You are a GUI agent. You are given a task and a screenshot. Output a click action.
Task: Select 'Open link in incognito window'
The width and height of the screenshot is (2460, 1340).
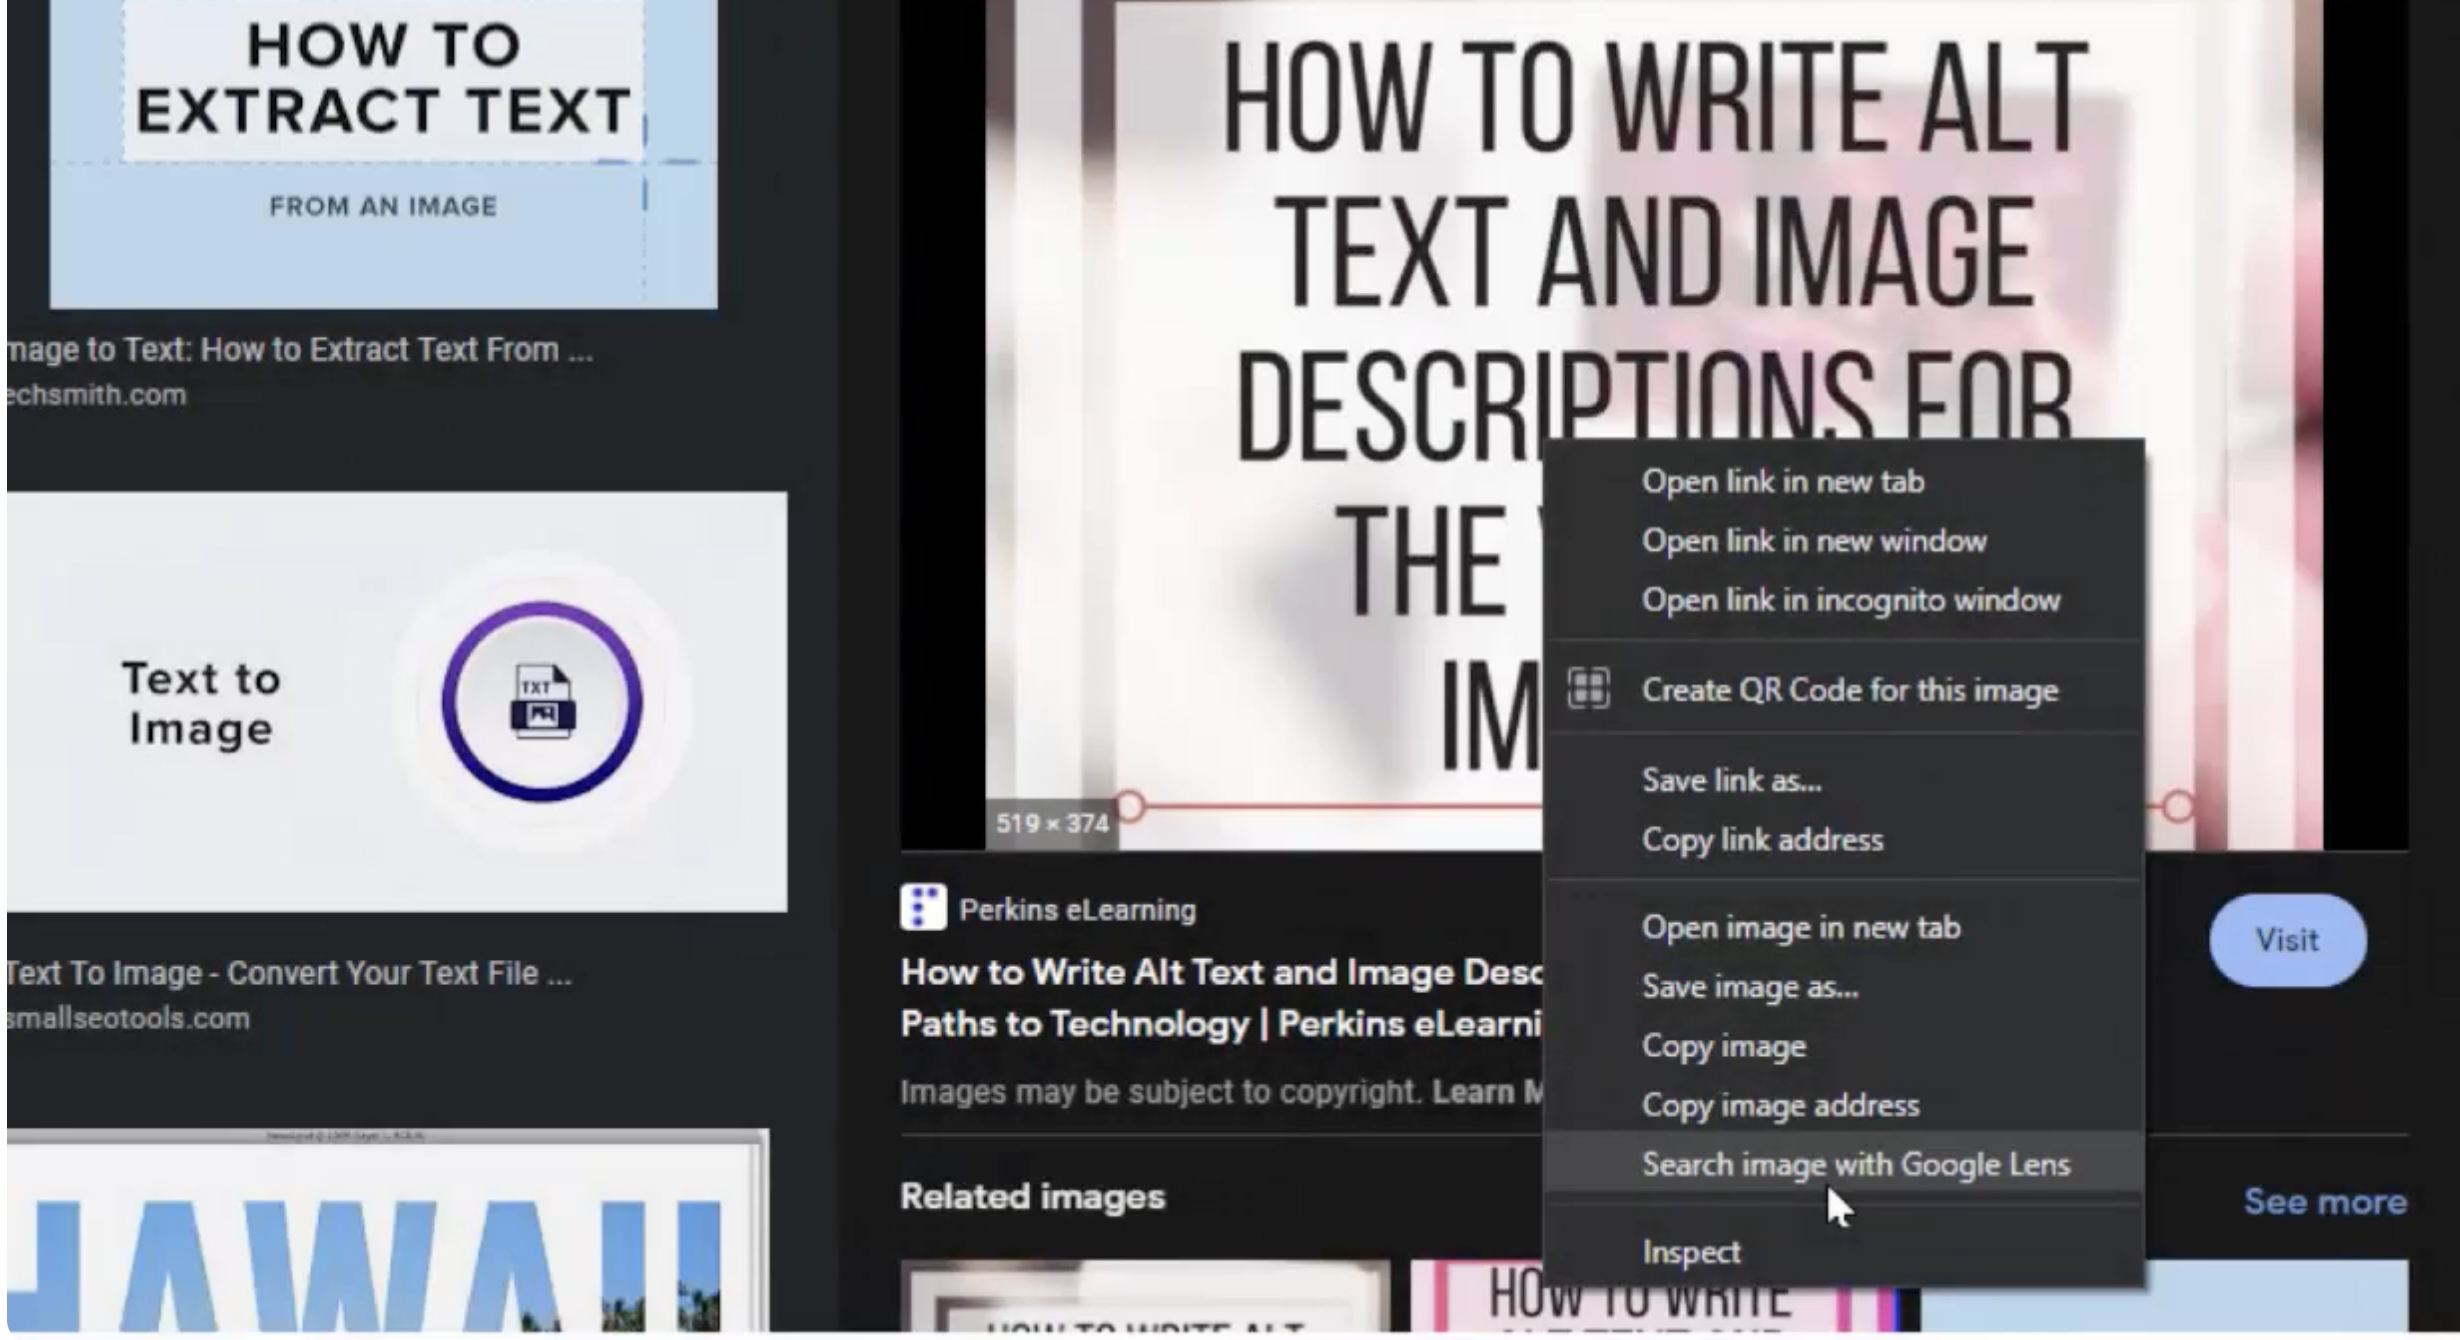click(x=1850, y=600)
